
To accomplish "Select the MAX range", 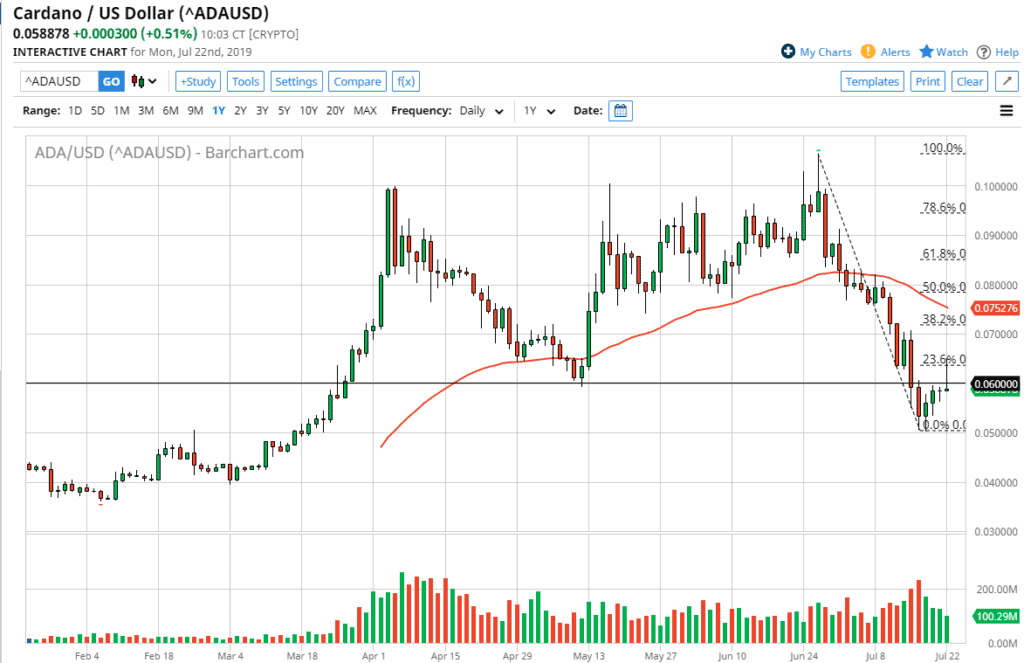I will click(x=365, y=111).
